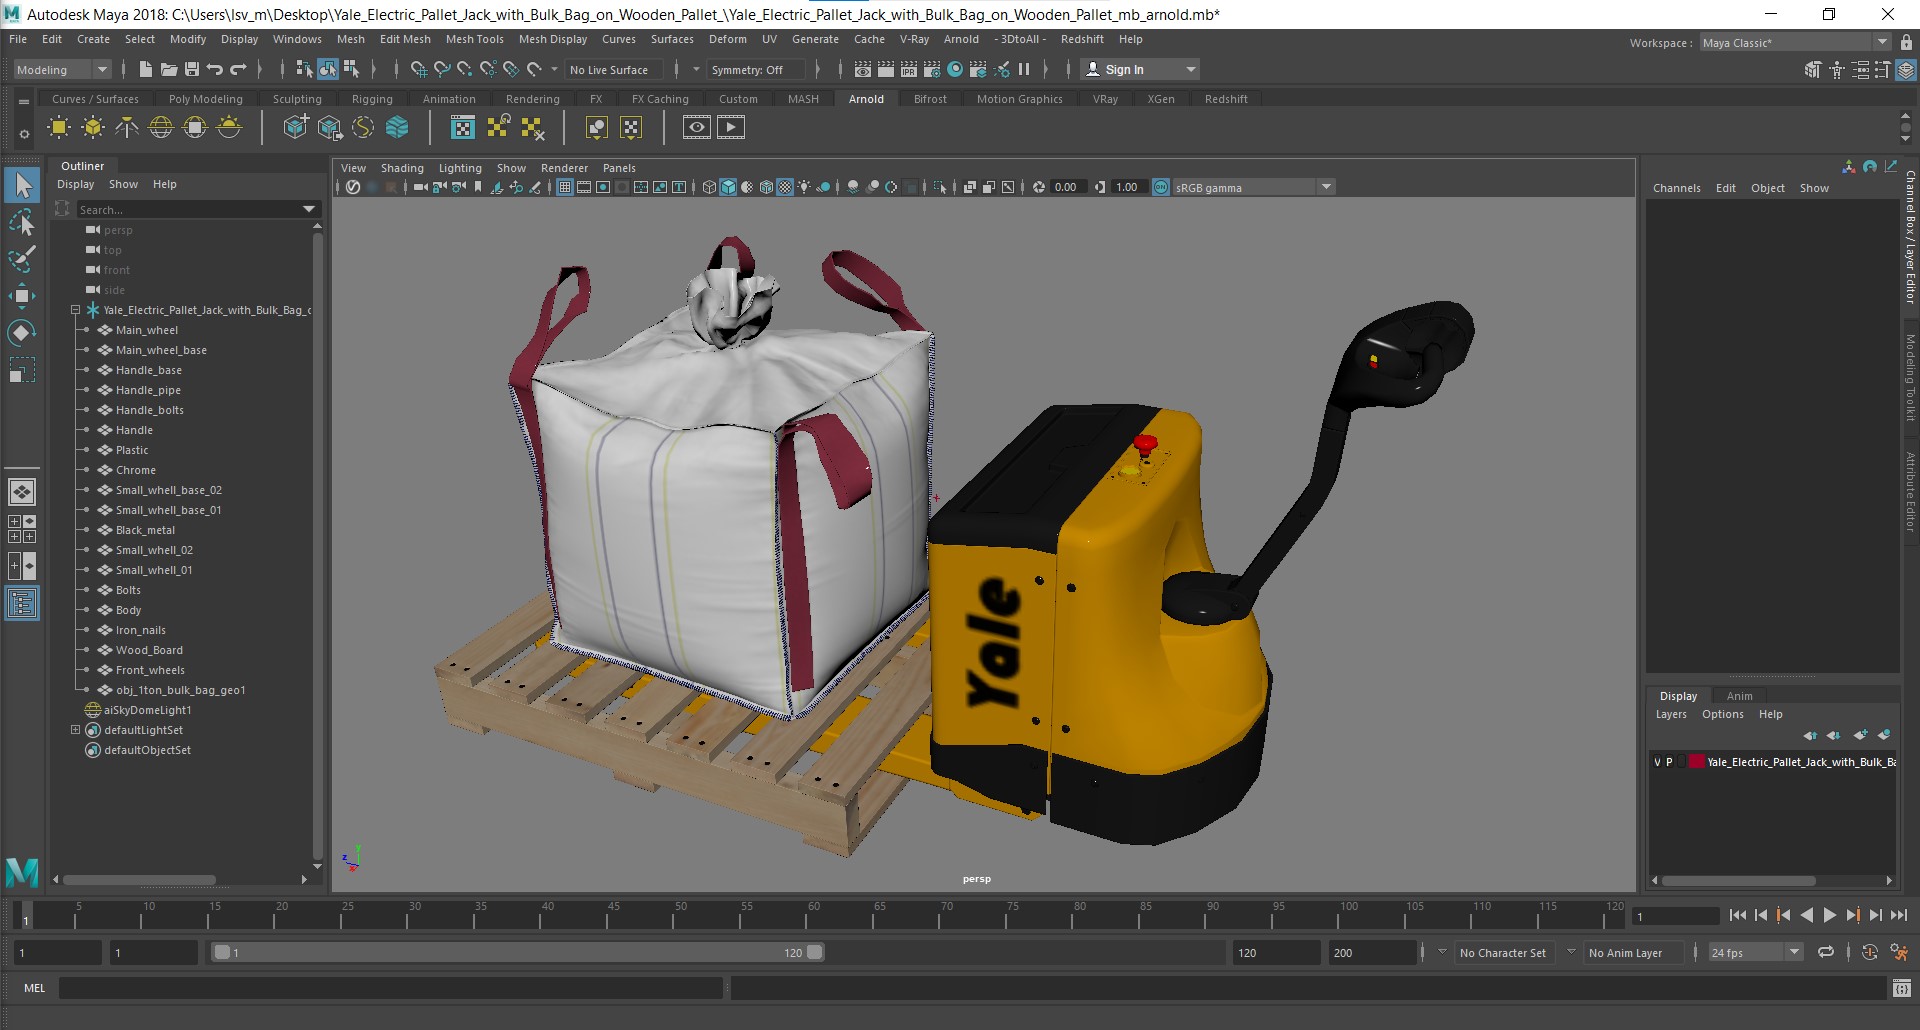Switch to the Poly Modeling shelf tab
1920x1030 pixels.
205,99
